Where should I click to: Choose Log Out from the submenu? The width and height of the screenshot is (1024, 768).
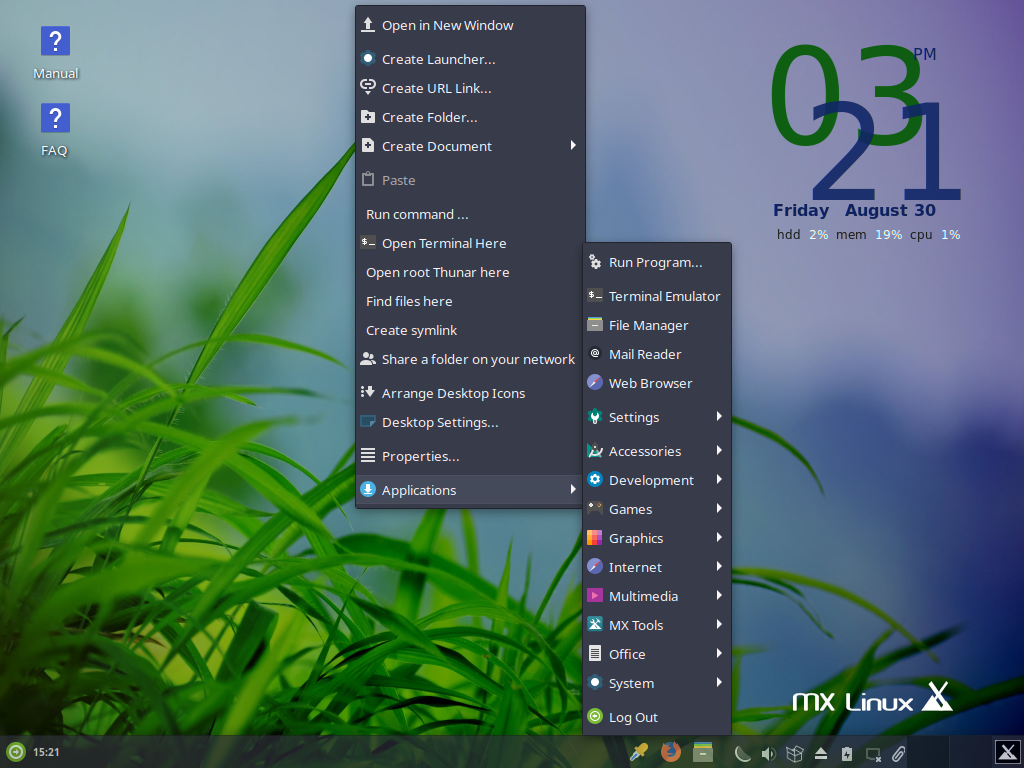click(657, 717)
